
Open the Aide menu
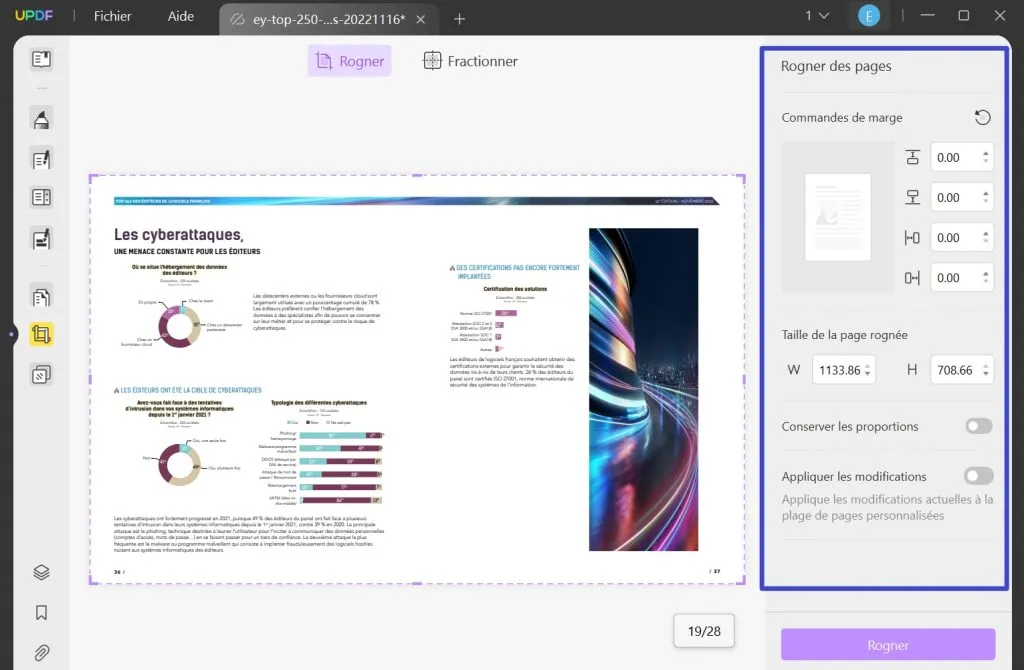[181, 16]
